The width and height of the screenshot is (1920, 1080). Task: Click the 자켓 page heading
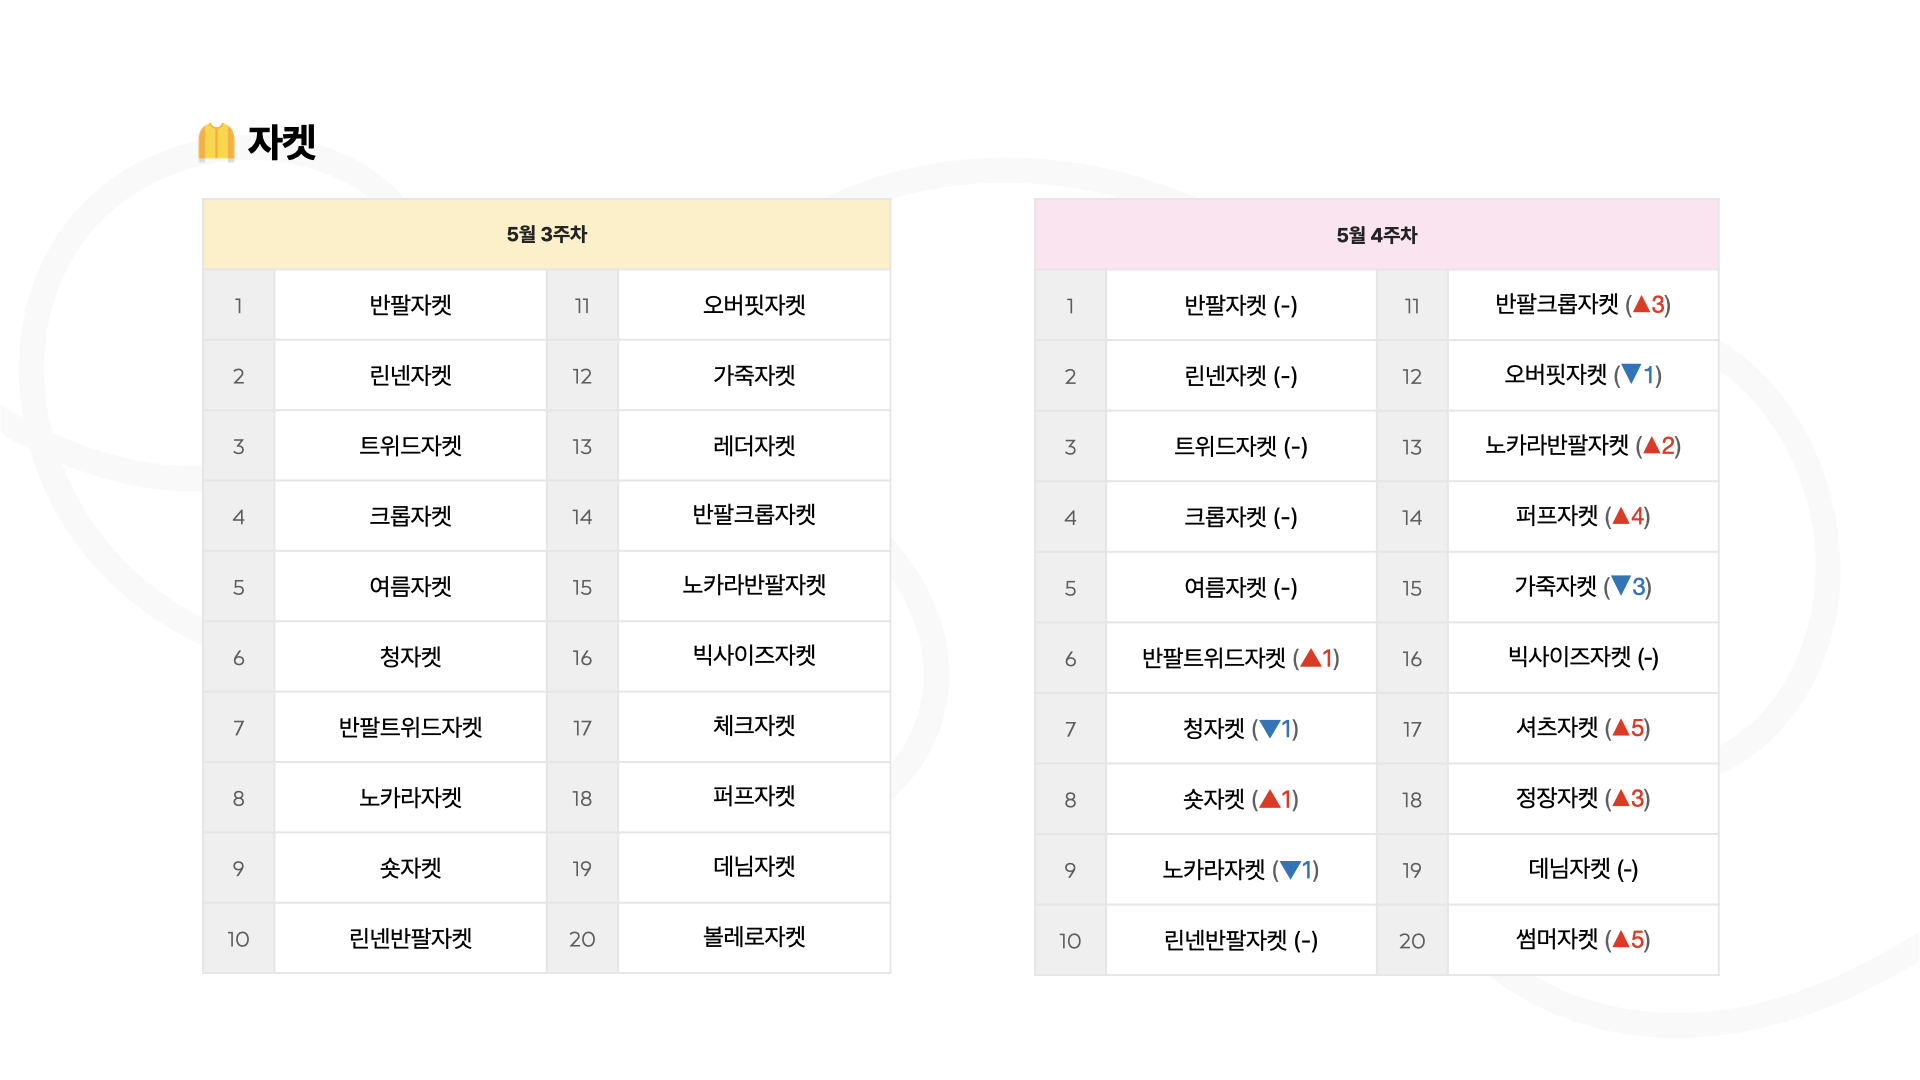(282, 142)
